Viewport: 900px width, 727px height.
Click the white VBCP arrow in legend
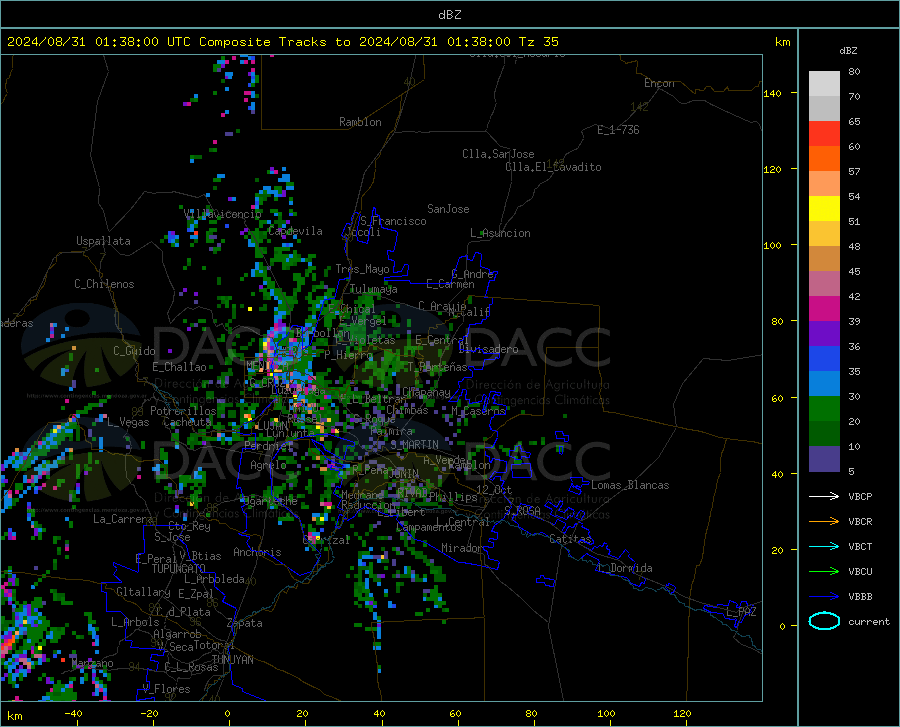coord(824,496)
